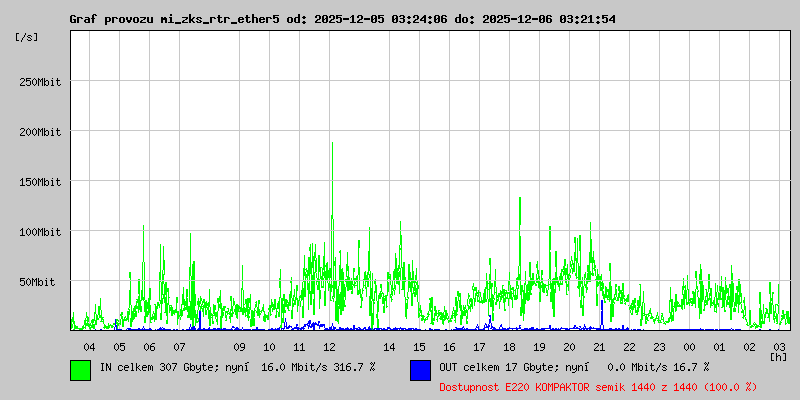Select the 200Mbit y-axis label
Image resolution: width=800 pixels, height=400 pixels.
pyautogui.click(x=40, y=132)
